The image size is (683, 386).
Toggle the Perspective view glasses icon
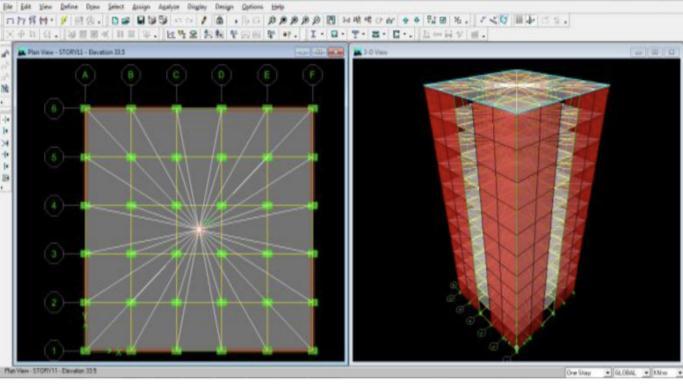[390, 20]
